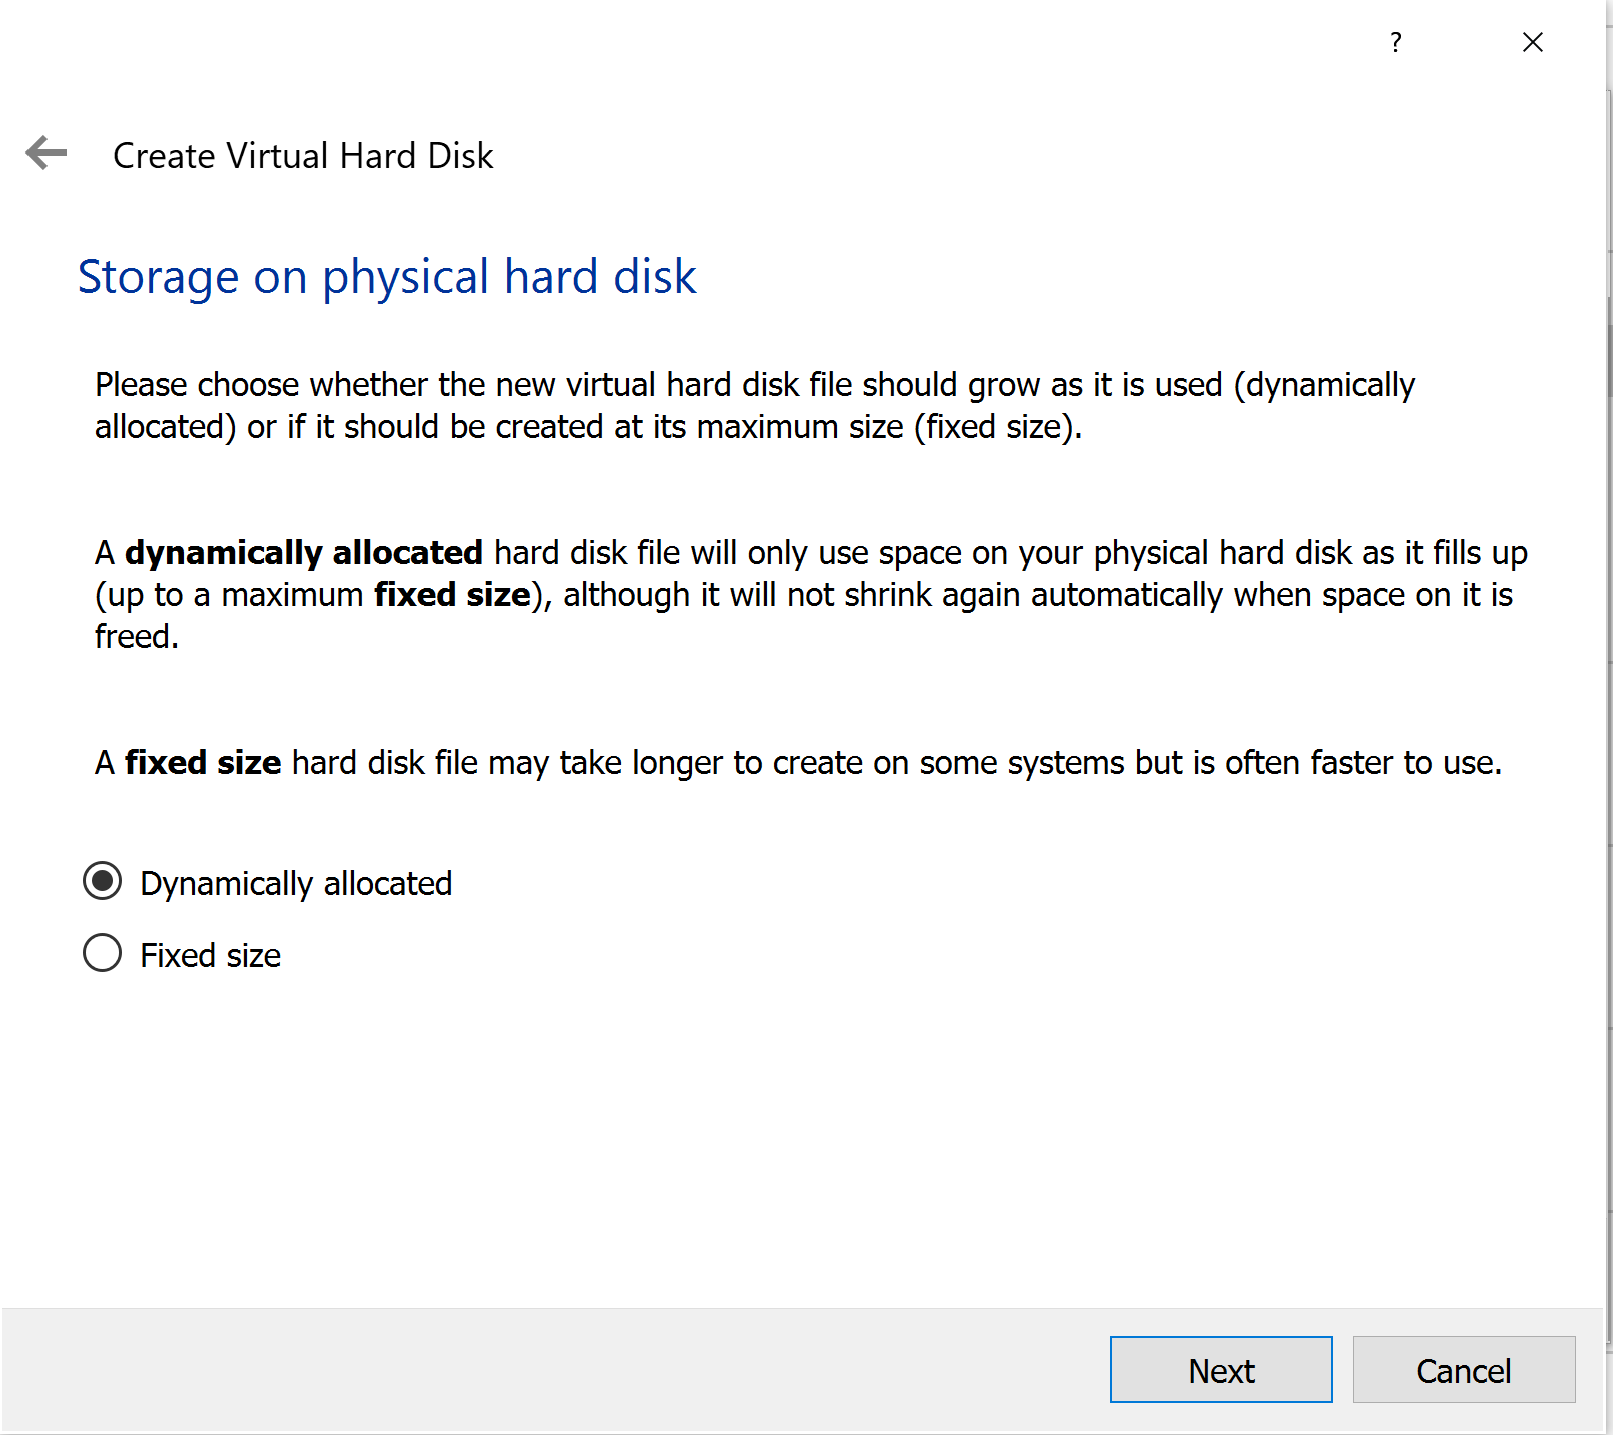Close the Create Virtual Hard Disk dialog
Viewport: 1613px width, 1435px height.
pyautogui.click(x=1532, y=42)
